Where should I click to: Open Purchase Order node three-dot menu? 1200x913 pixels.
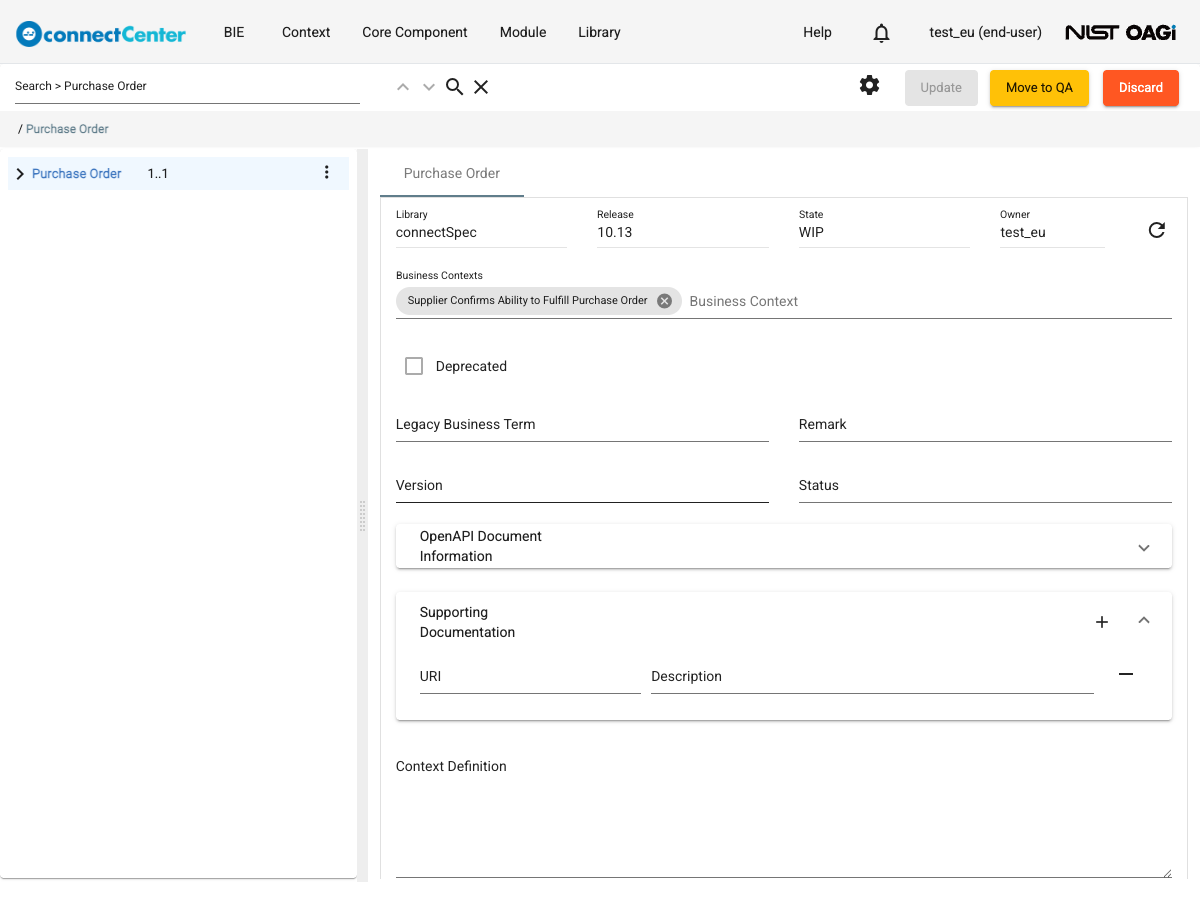326,173
